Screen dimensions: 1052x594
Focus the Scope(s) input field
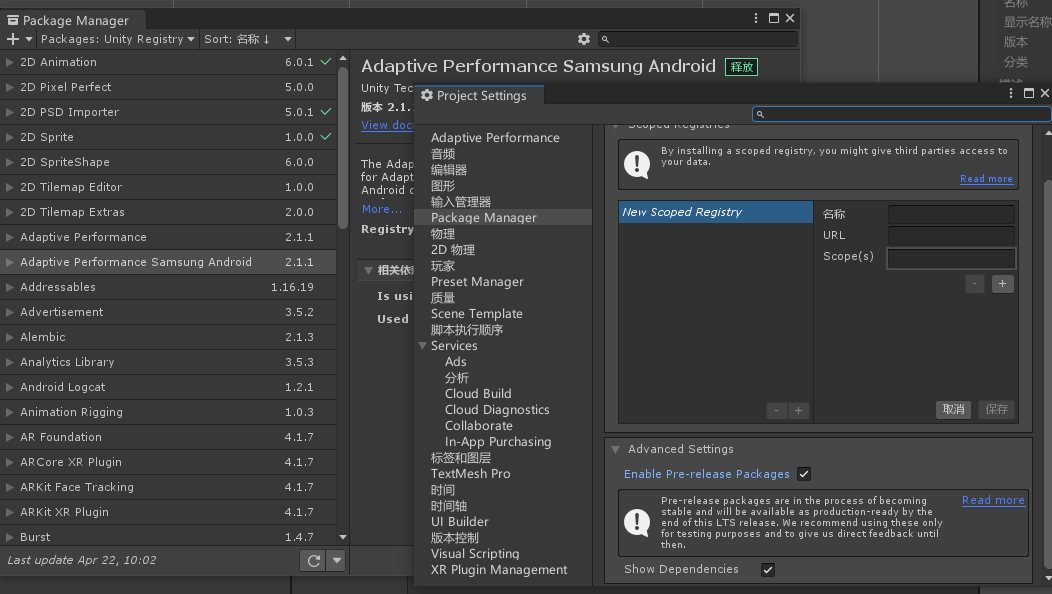pyautogui.click(x=951, y=258)
